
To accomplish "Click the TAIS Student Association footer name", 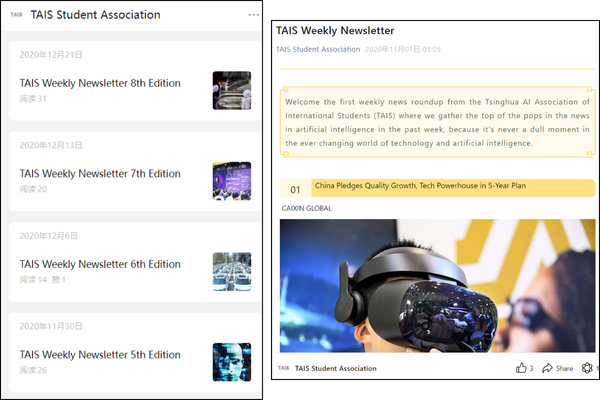I will [x=336, y=368].
